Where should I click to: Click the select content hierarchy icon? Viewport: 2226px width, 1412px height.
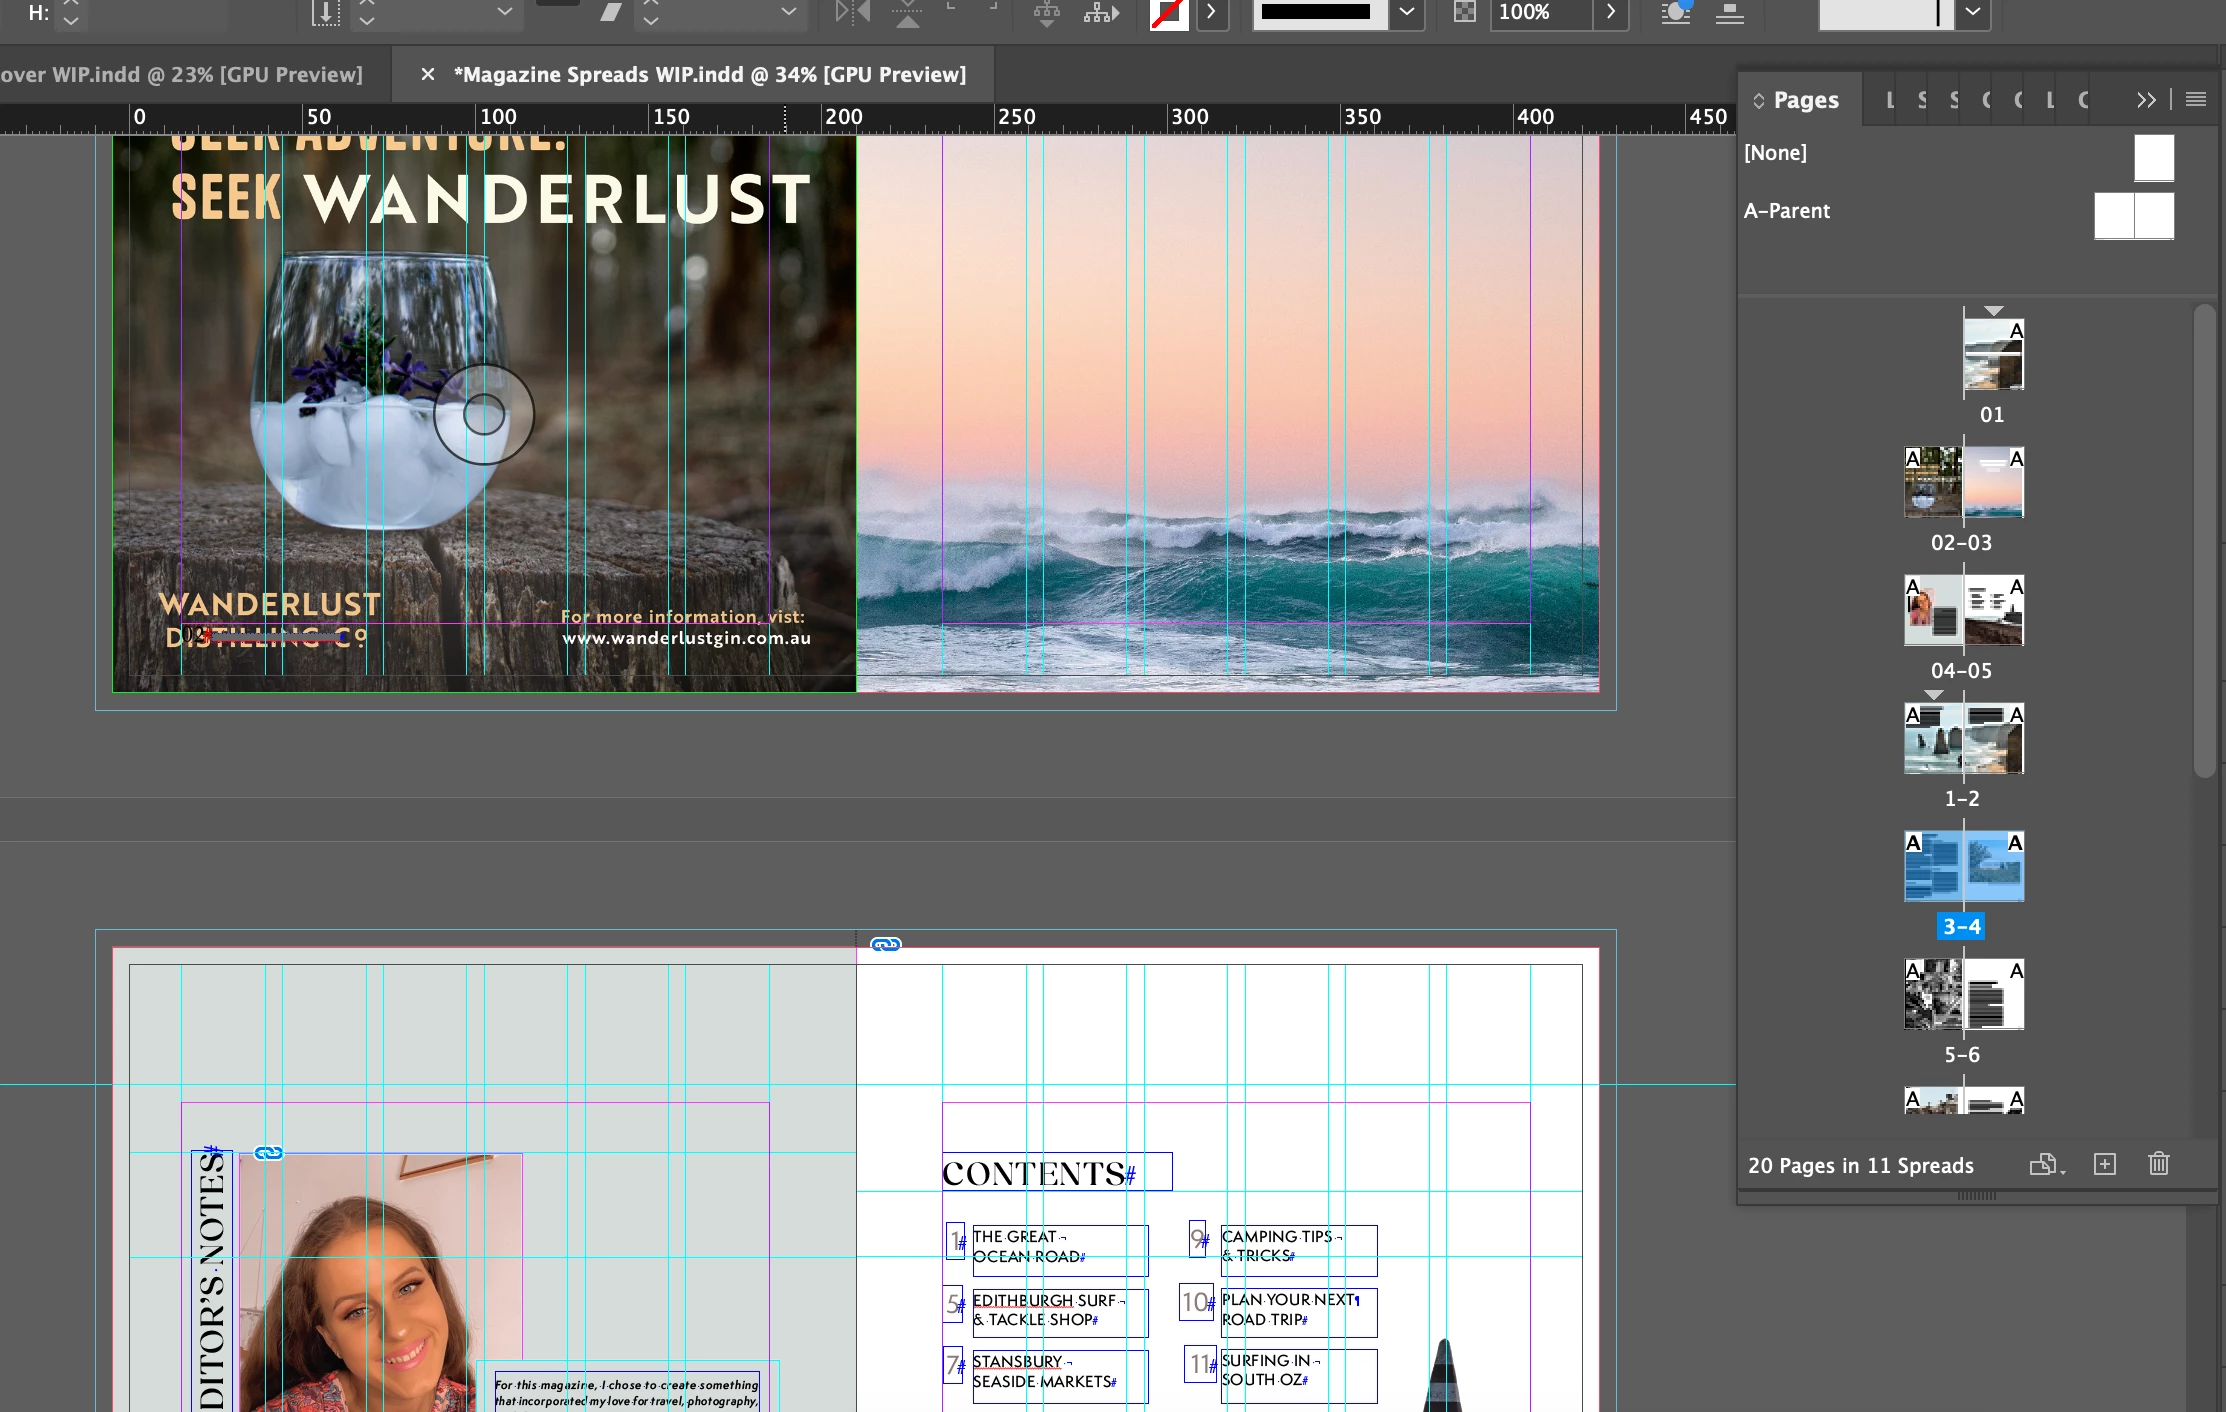[x=1100, y=13]
